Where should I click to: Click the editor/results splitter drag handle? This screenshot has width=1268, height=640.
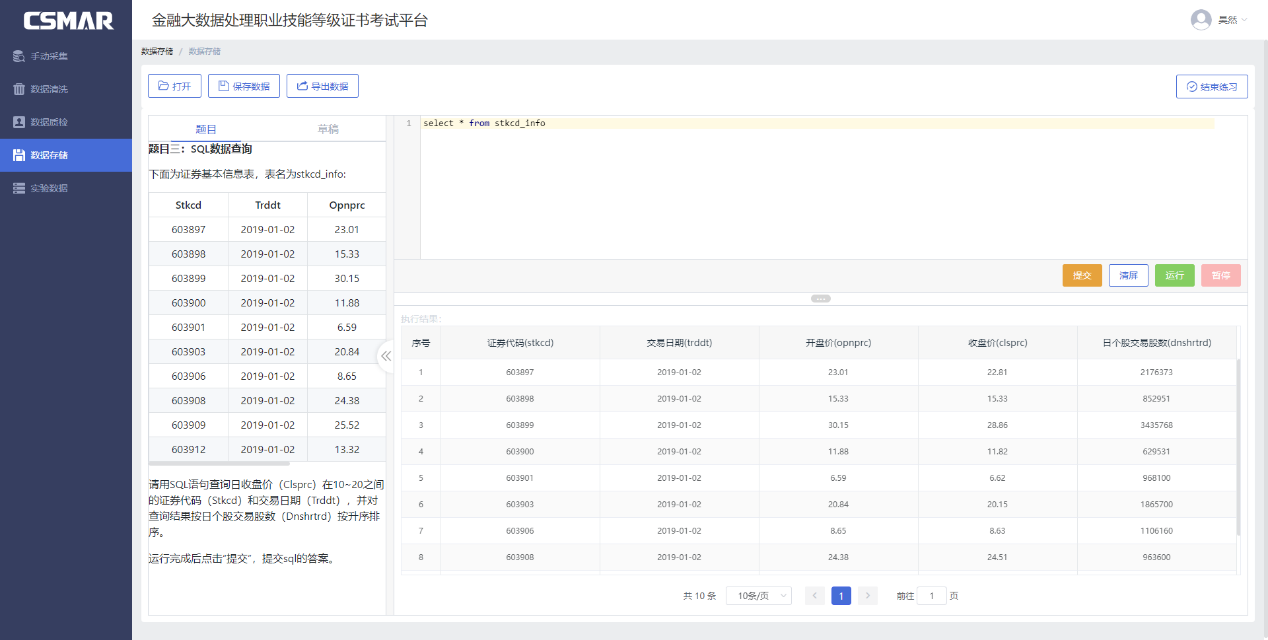coord(821,298)
